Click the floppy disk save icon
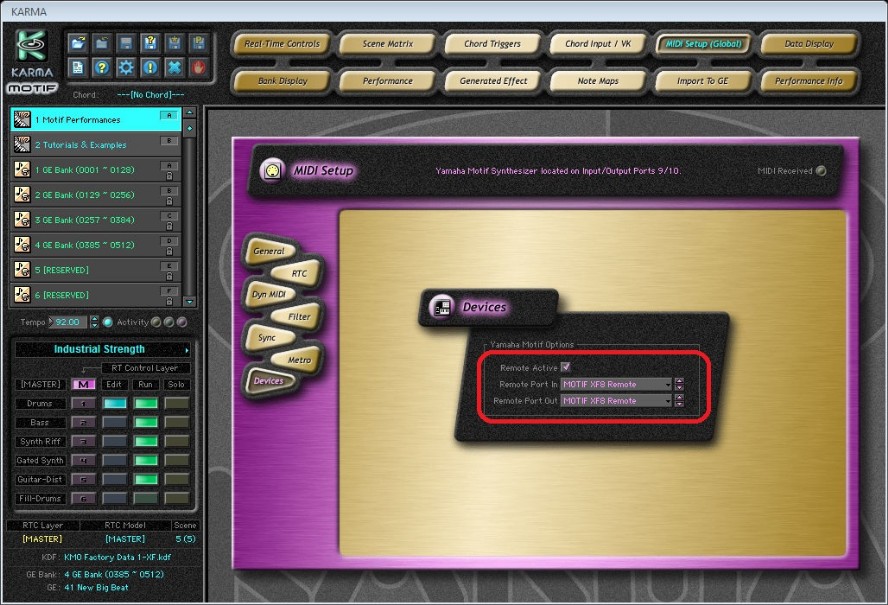Screen dimensions: 888x605 tap(126, 42)
